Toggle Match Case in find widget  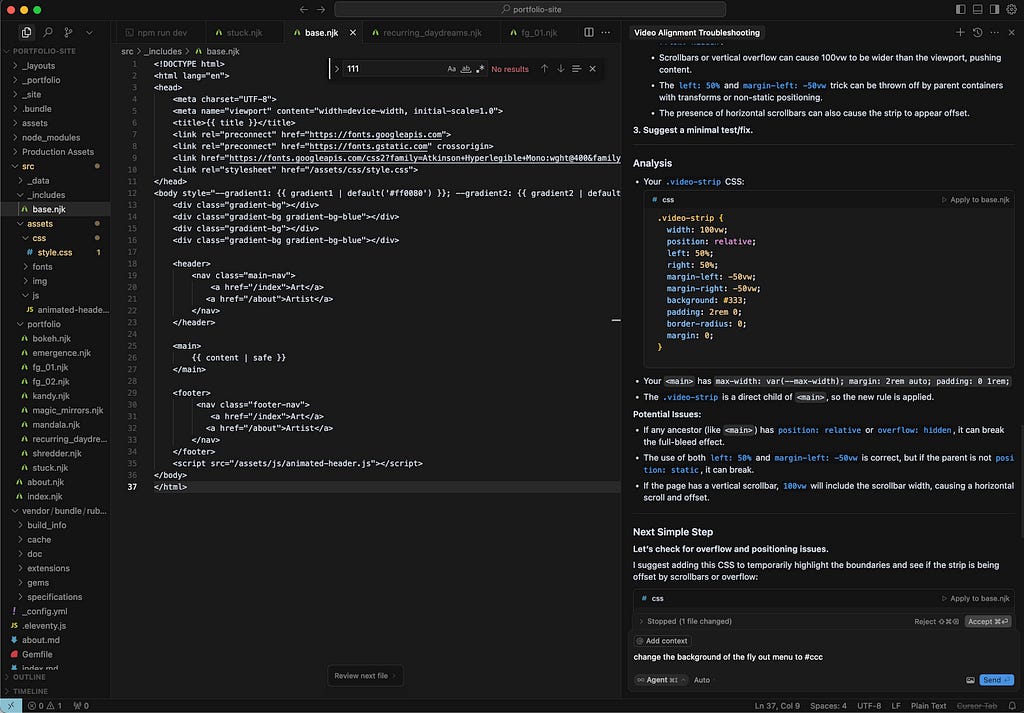click(451, 69)
